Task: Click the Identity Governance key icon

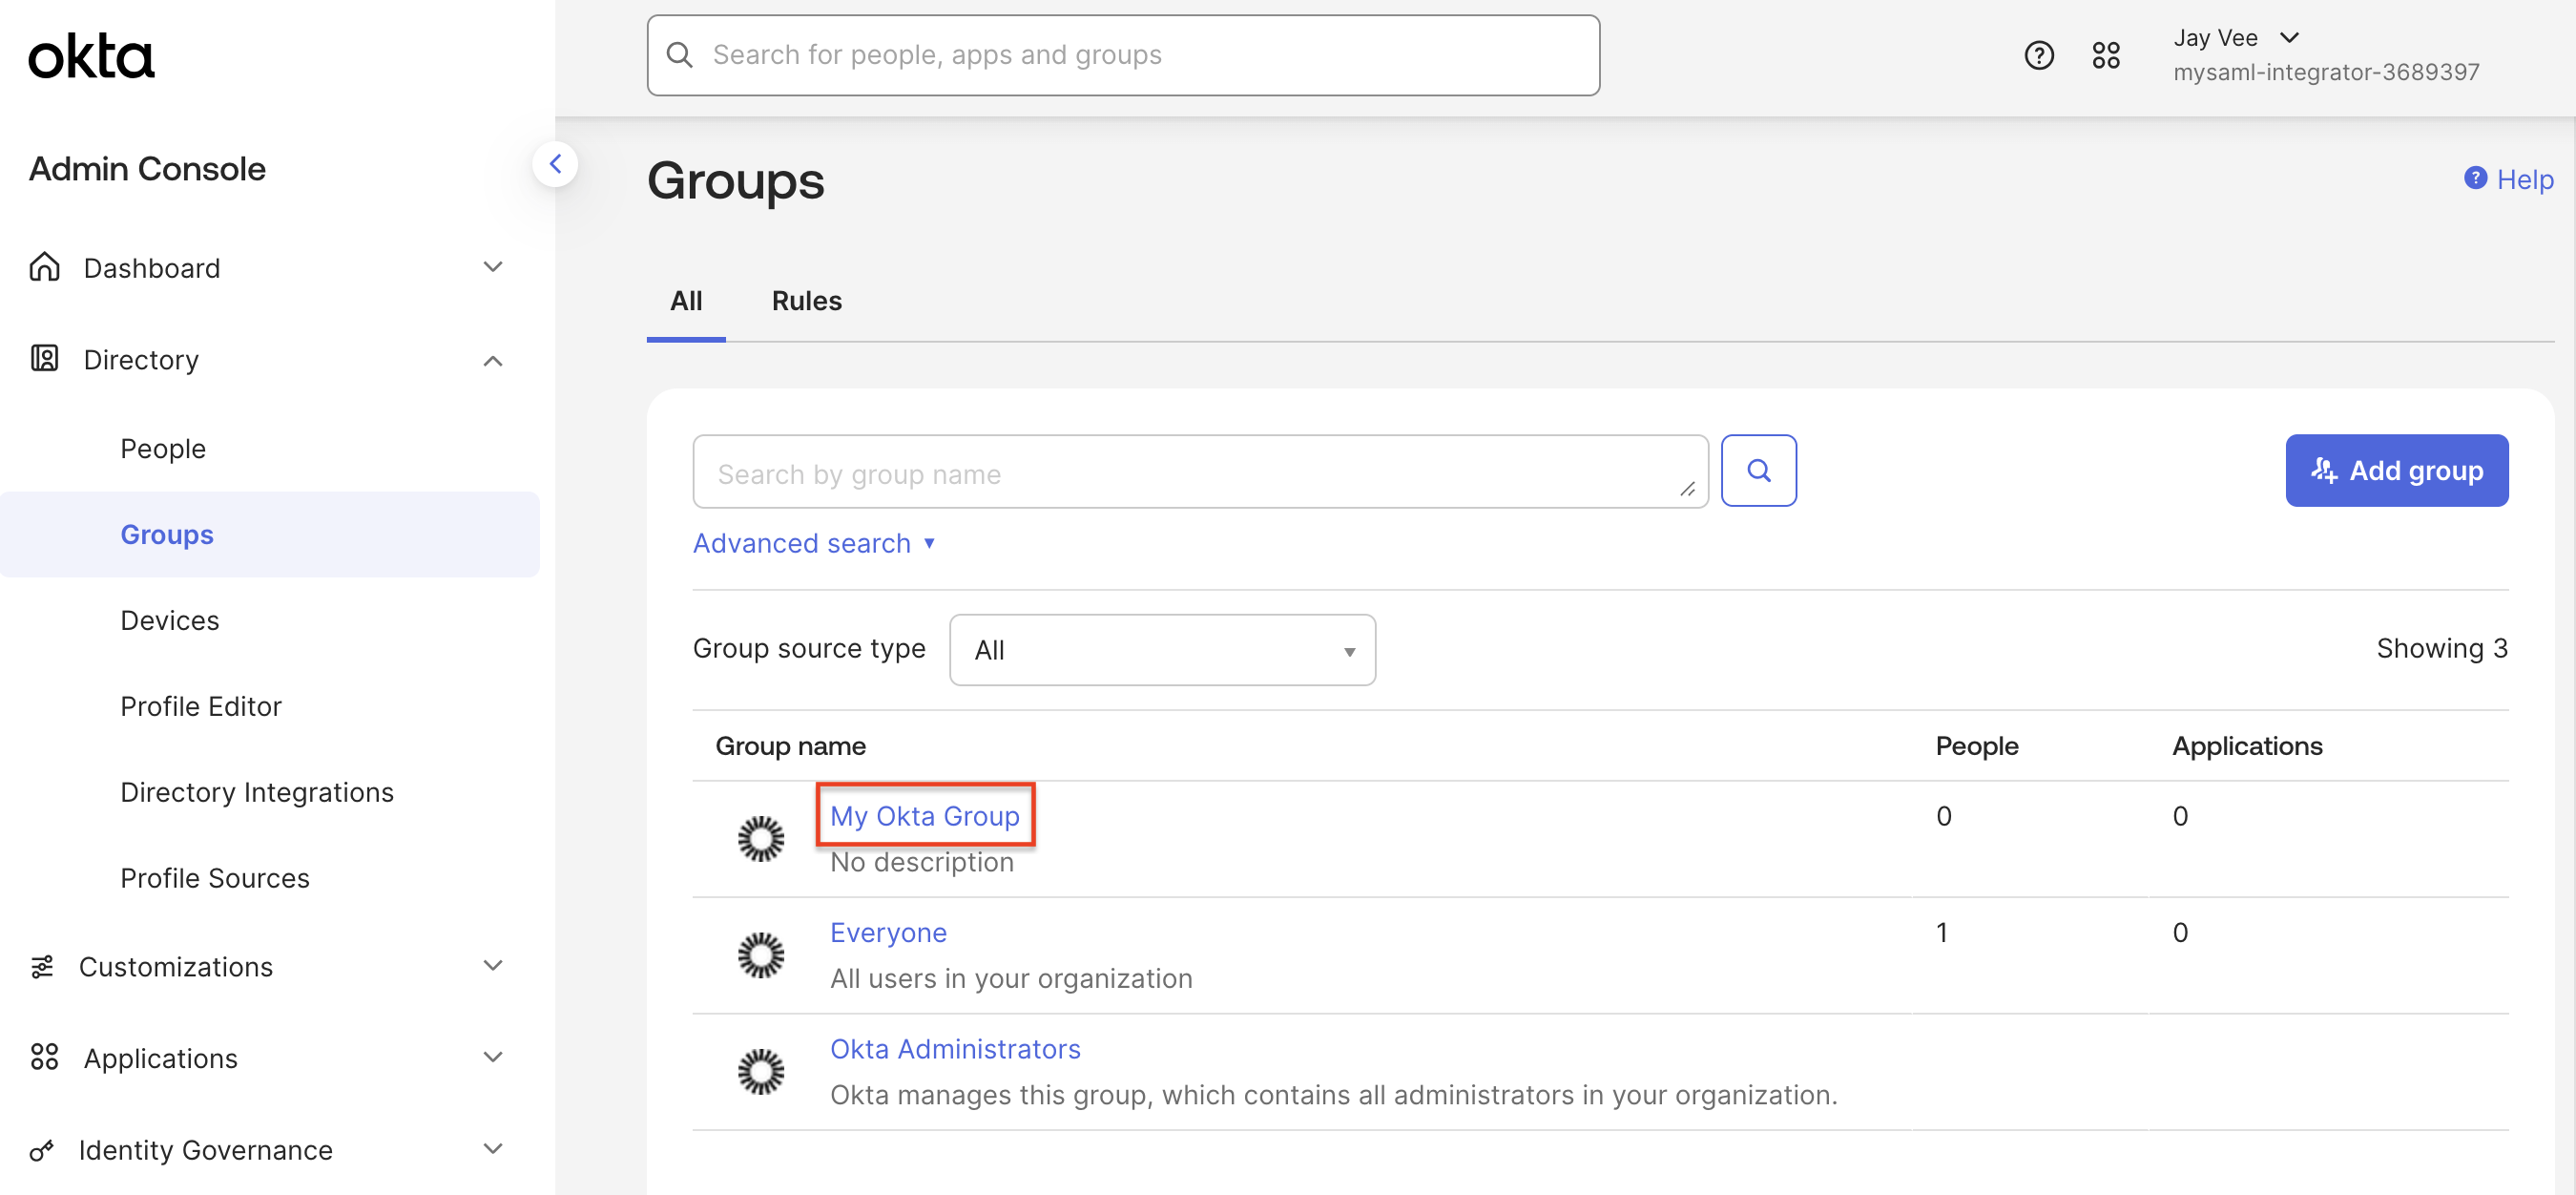Action: [41, 1150]
